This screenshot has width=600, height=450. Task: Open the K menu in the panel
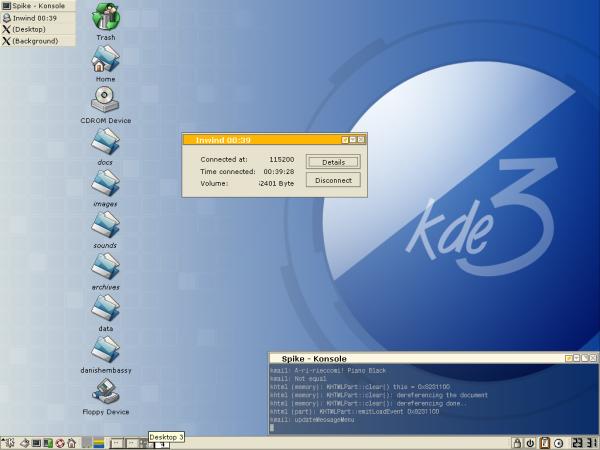click(x=10, y=443)
